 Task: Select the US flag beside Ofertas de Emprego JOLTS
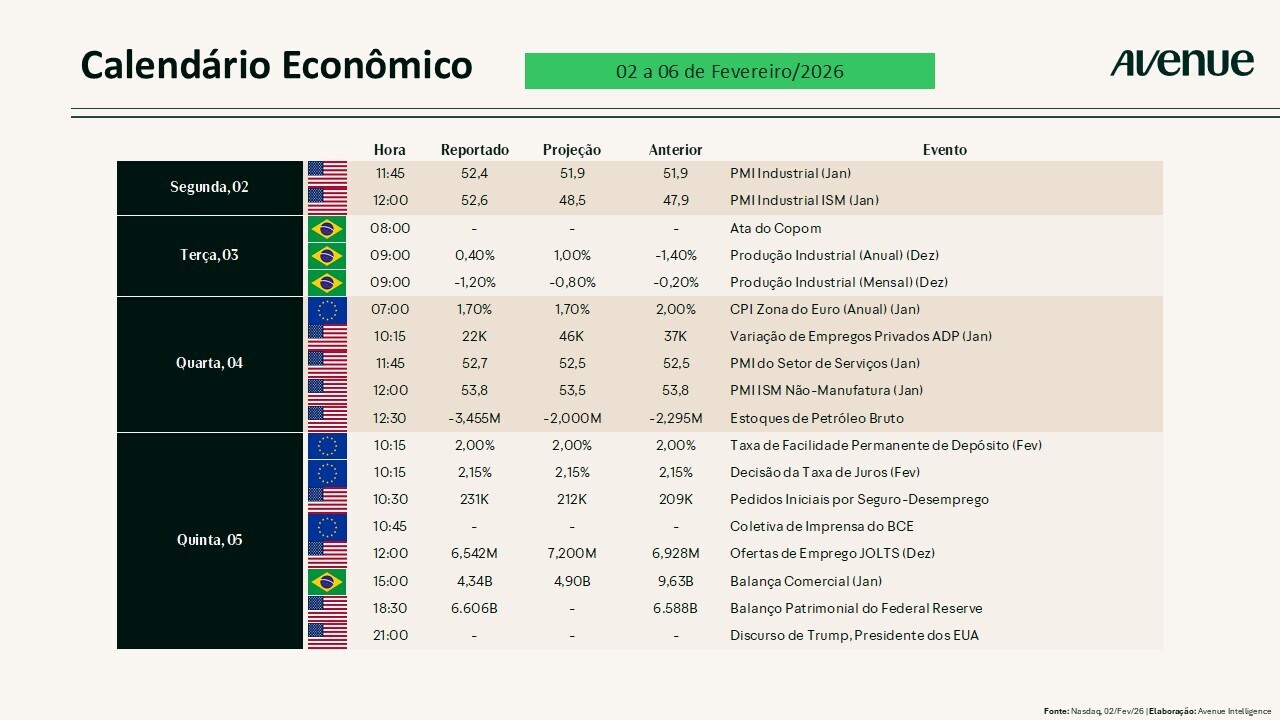click(x=327, y=553)
